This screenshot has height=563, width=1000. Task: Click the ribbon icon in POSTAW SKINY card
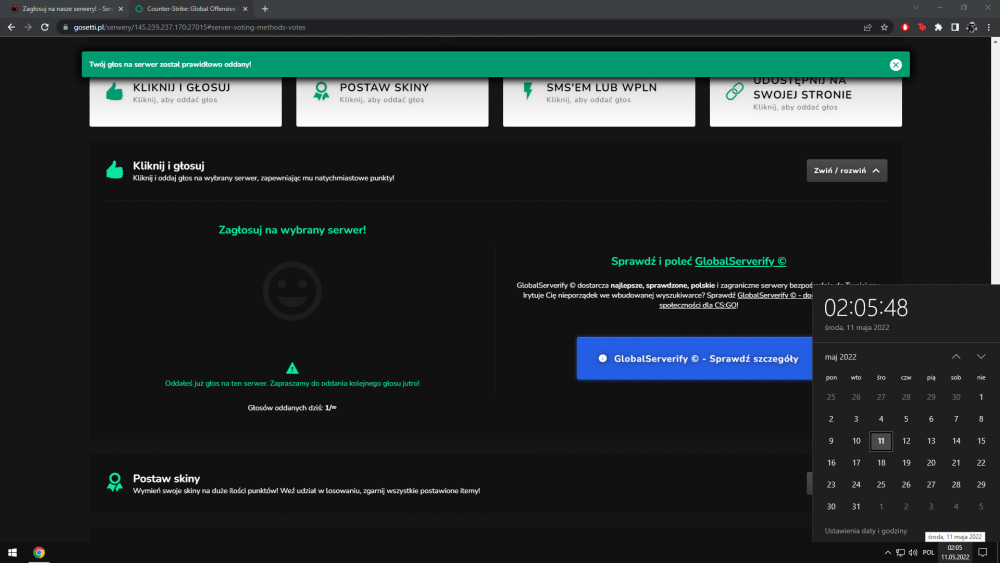321,91
